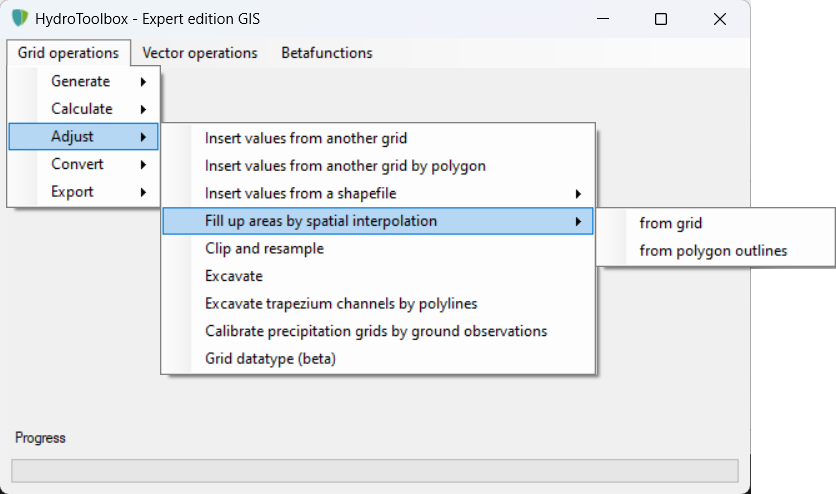Click the Grid operations menu
Image resolution: width=836 pixels, height=494 pixels.
(68, 53)
